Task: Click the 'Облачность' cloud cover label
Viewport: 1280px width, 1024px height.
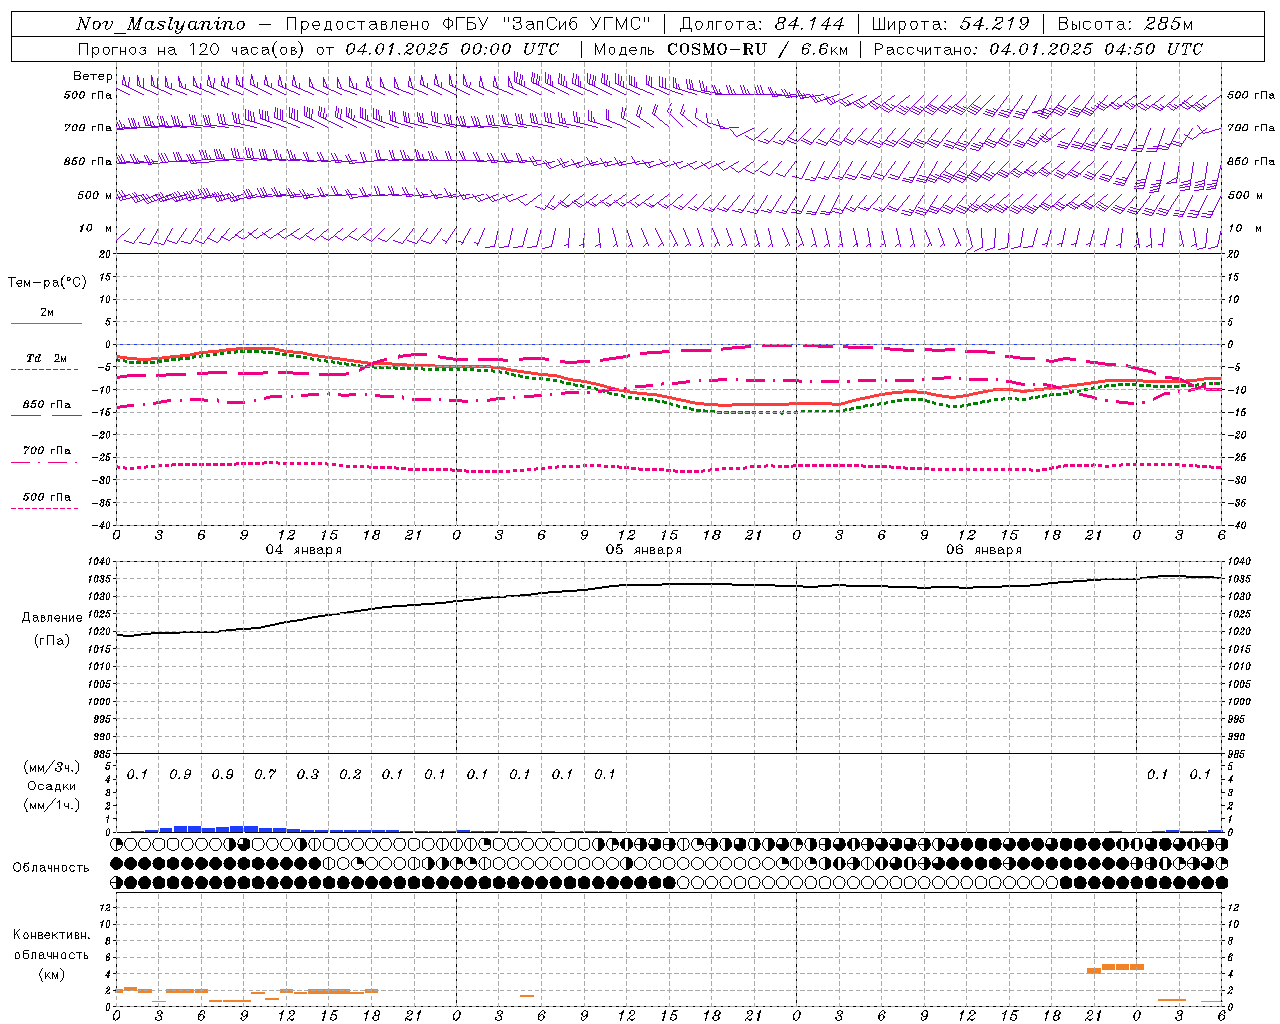Action: [x=50, y=867]
